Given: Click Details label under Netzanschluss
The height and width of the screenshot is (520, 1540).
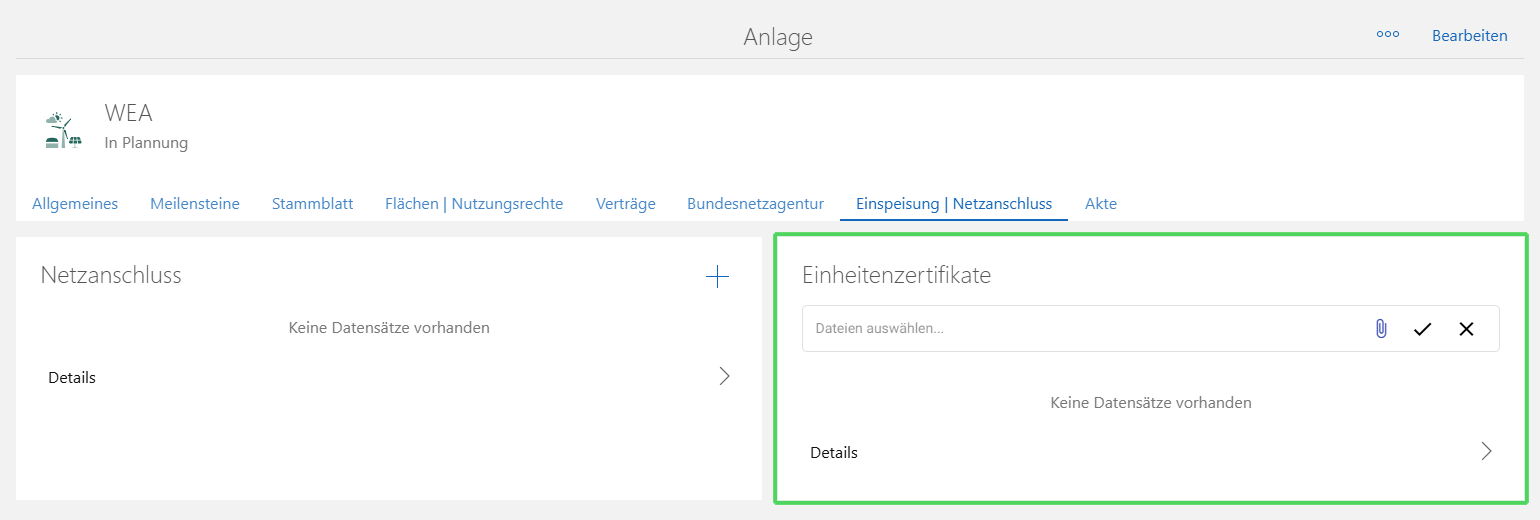Looking at the screenshot, I should (x=72, y=378).
